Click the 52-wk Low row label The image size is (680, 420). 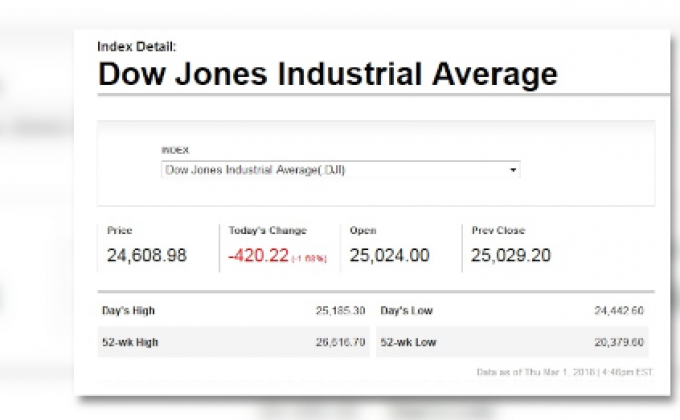click(408, 342)
